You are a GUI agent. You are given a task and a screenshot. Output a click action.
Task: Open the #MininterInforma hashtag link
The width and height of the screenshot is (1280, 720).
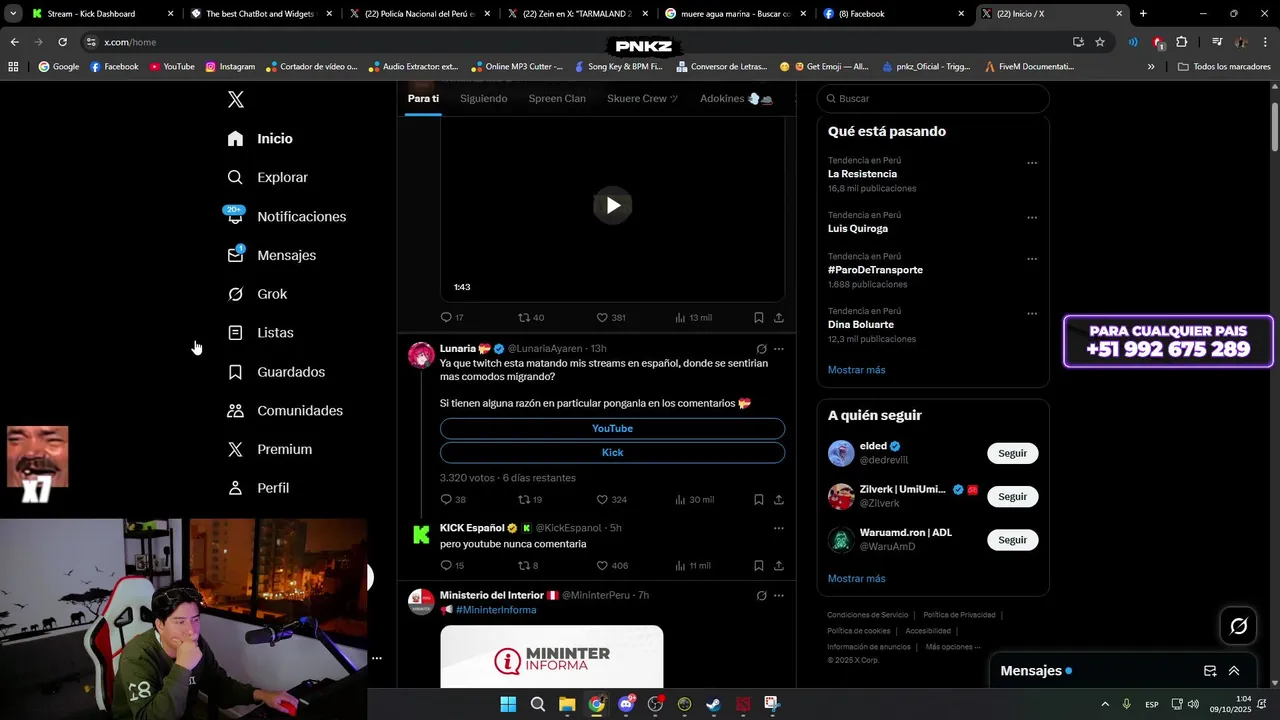pos(496,610)
